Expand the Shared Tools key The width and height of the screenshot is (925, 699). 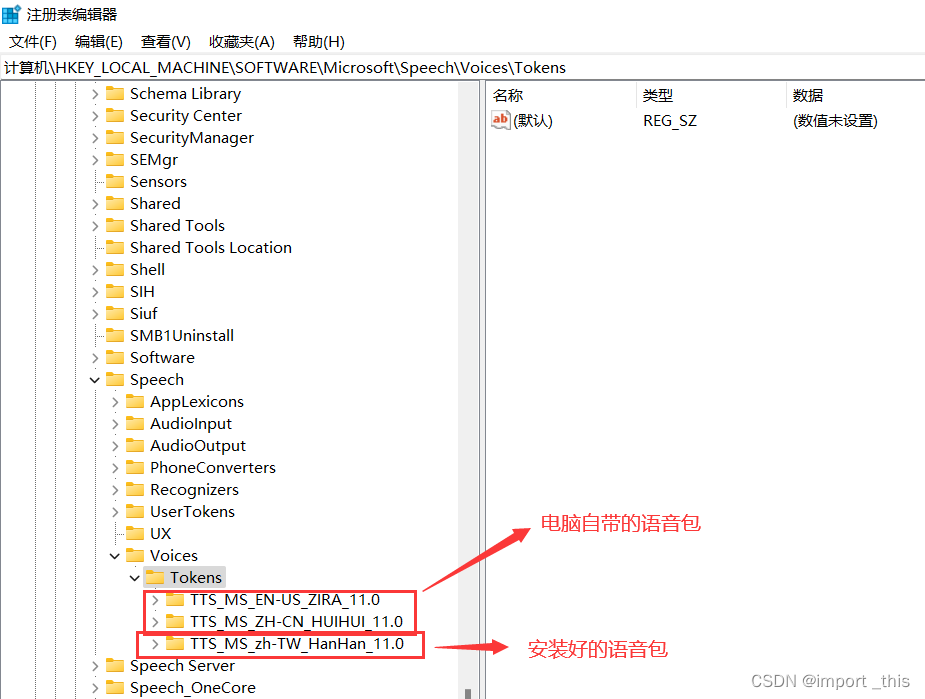tap(95, 226)
